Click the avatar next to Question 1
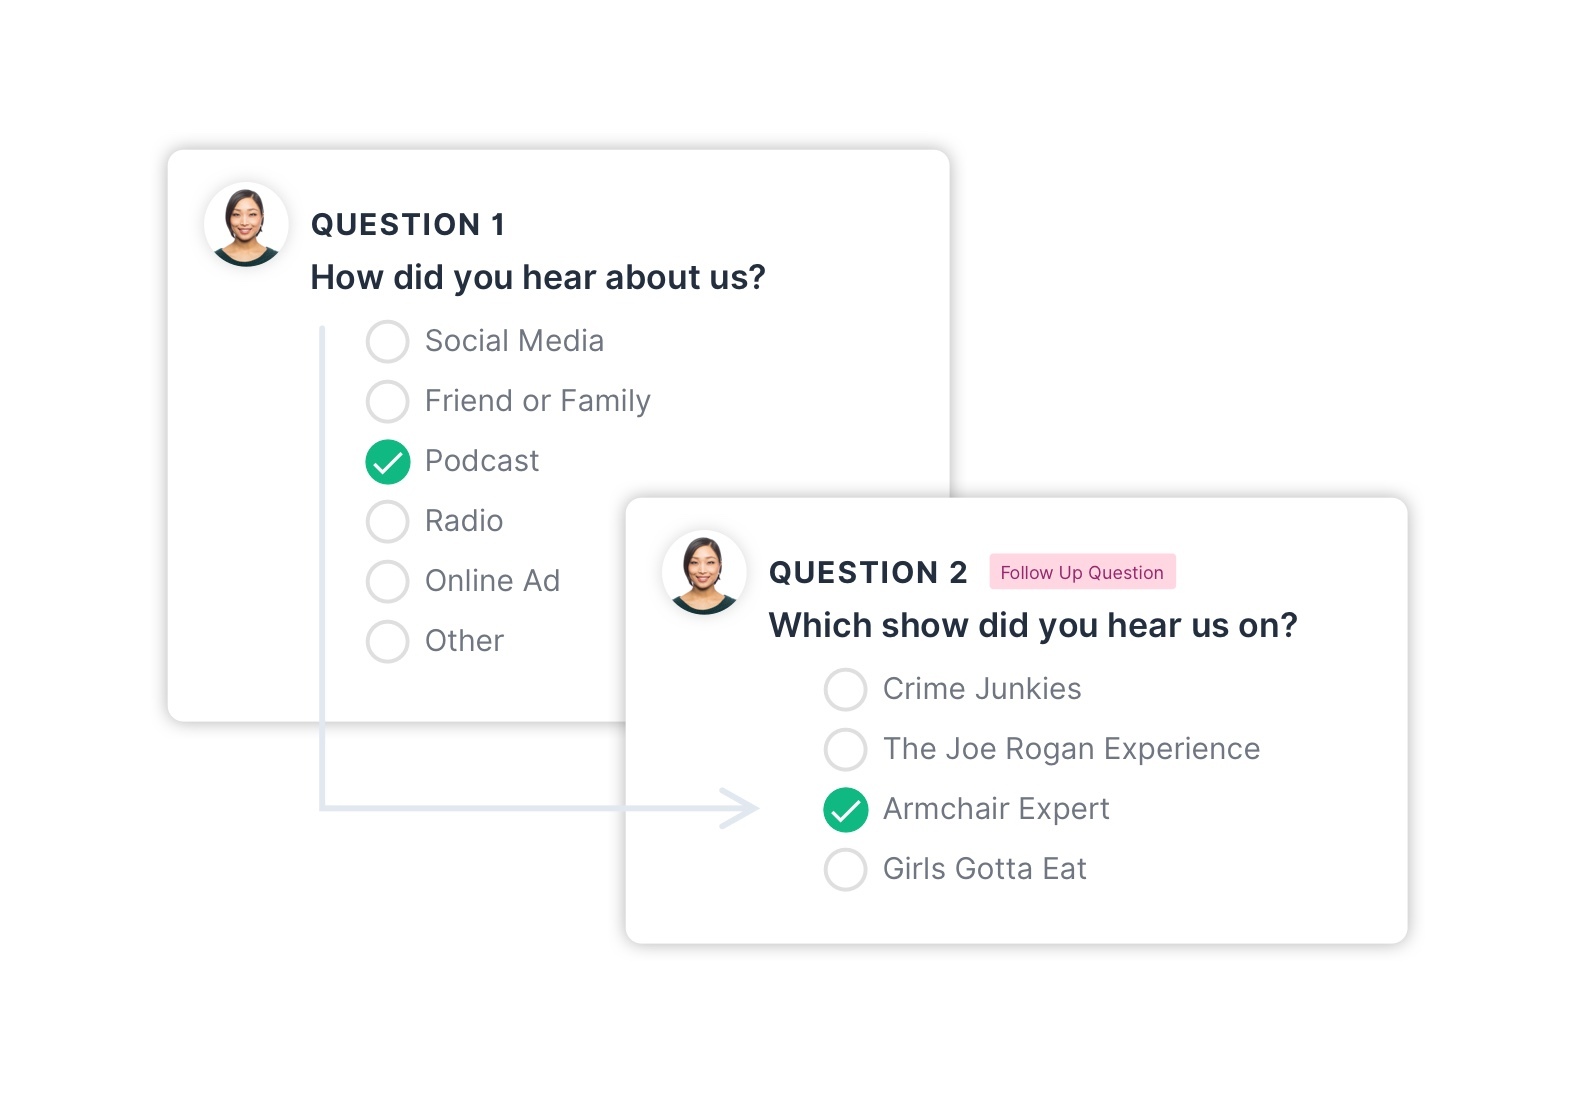This screenshot has height=1108, width=1584. (x=245, y=224)
